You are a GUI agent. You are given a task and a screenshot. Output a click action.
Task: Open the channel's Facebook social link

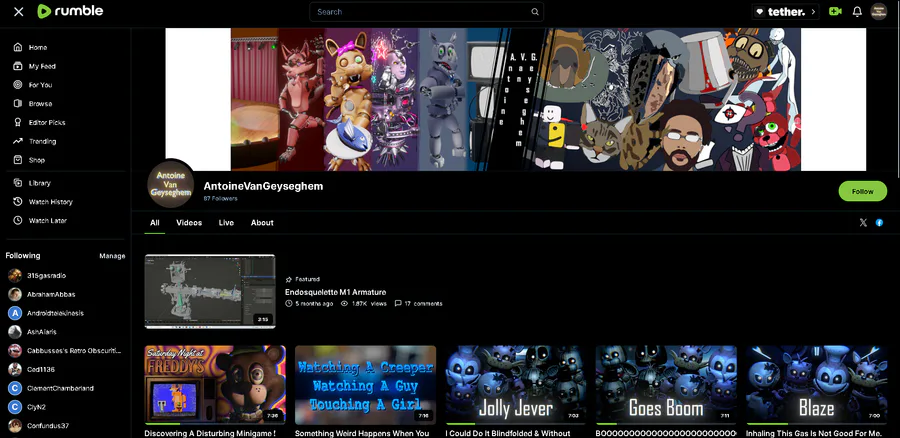[x=879, y=223]
